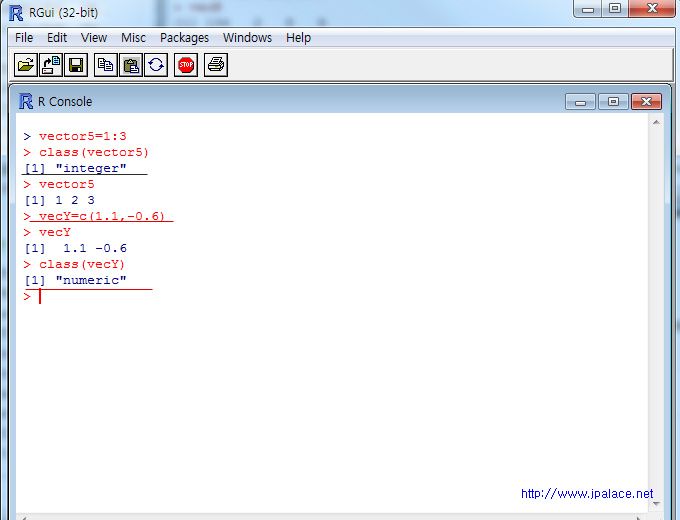Image resolution: width=680 pixels, height=520 pixels.
Task: Click the Paste clipboard toolbar icon
Action: click(x=131, y=65)
